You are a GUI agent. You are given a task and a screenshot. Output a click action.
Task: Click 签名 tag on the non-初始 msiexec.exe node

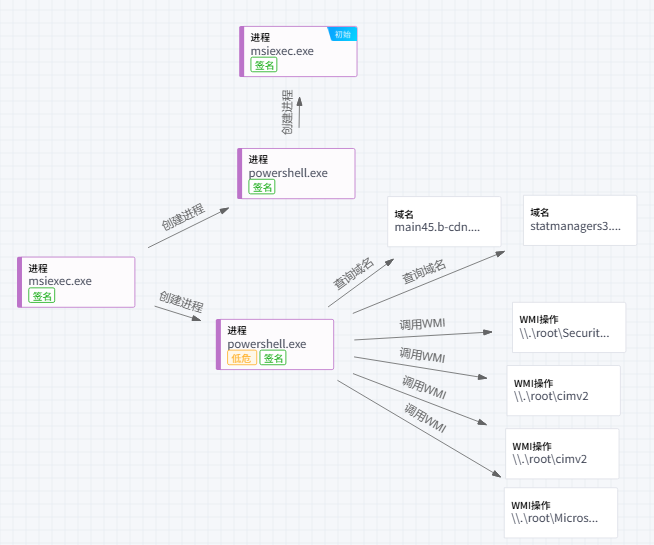(x=42, y=296)
